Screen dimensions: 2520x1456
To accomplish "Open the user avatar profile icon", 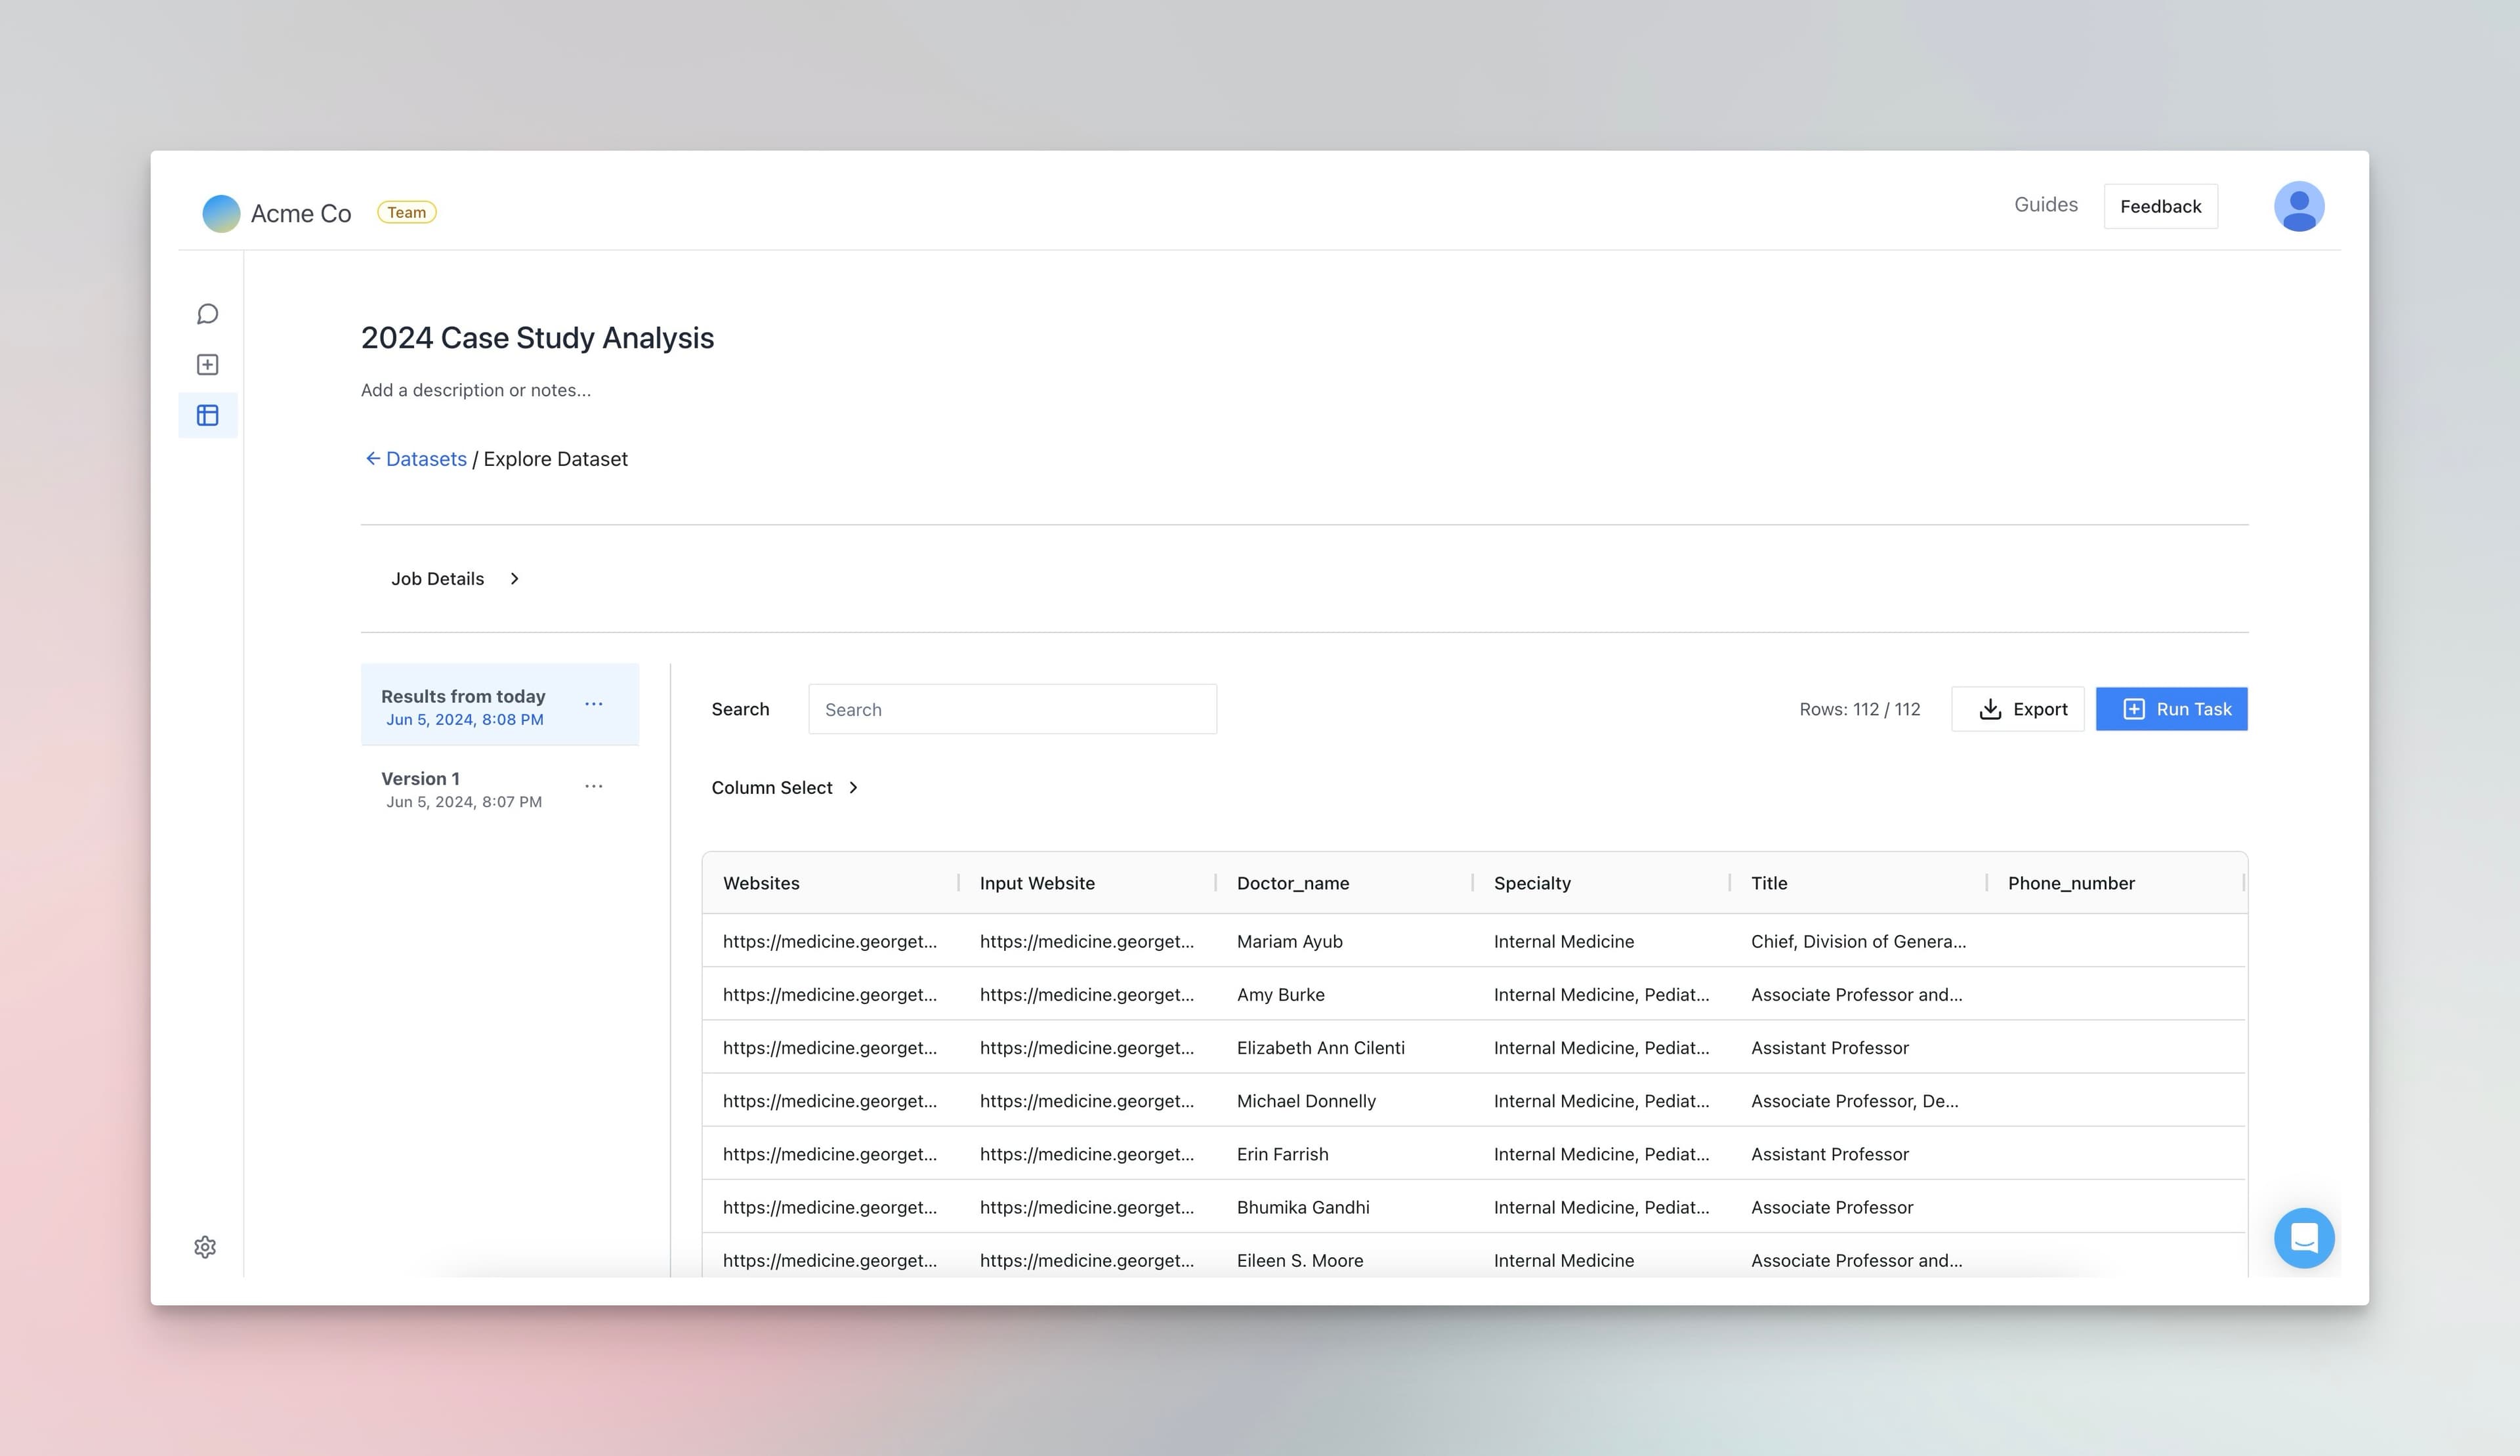I will (x=2299, y=206).
